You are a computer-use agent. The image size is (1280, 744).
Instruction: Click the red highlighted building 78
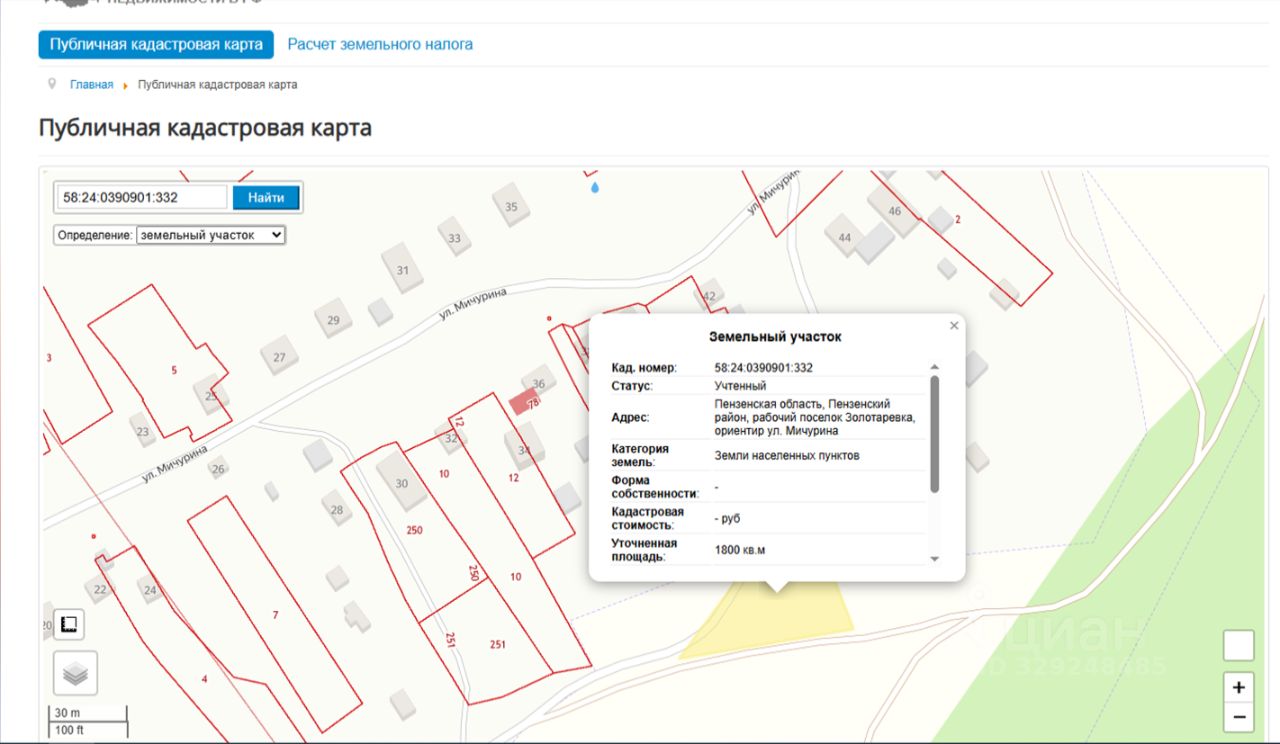524,402
